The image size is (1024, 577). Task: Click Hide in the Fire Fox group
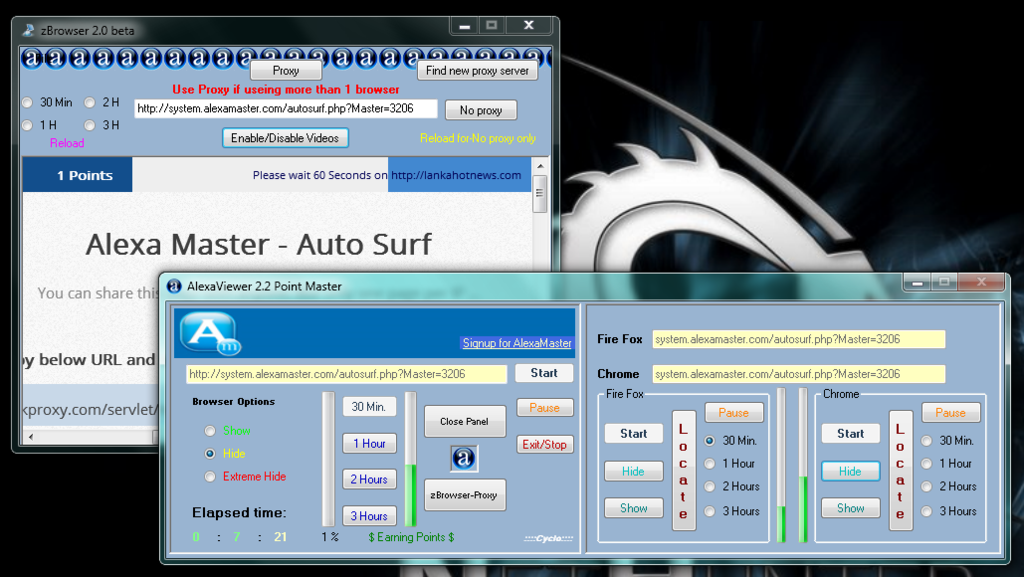point(633,471)
